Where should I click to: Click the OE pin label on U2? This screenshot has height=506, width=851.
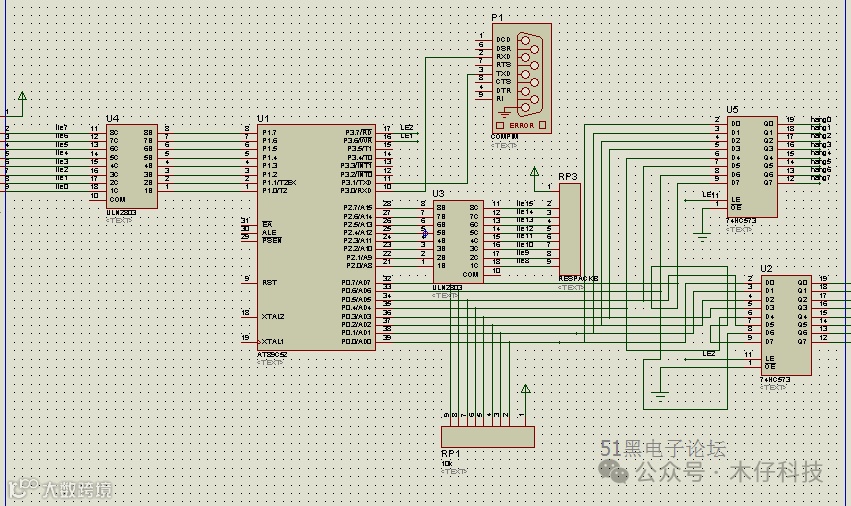click(770, 366)
